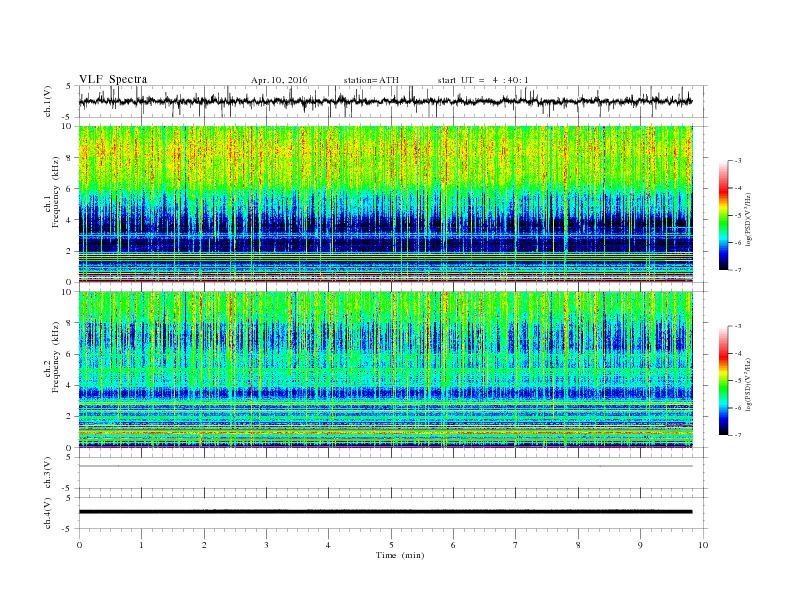Click the log(PSD) label beside the ch.1 color bar
The width and height of the screenshot is (792, 612).
click(x=748, y=219)
